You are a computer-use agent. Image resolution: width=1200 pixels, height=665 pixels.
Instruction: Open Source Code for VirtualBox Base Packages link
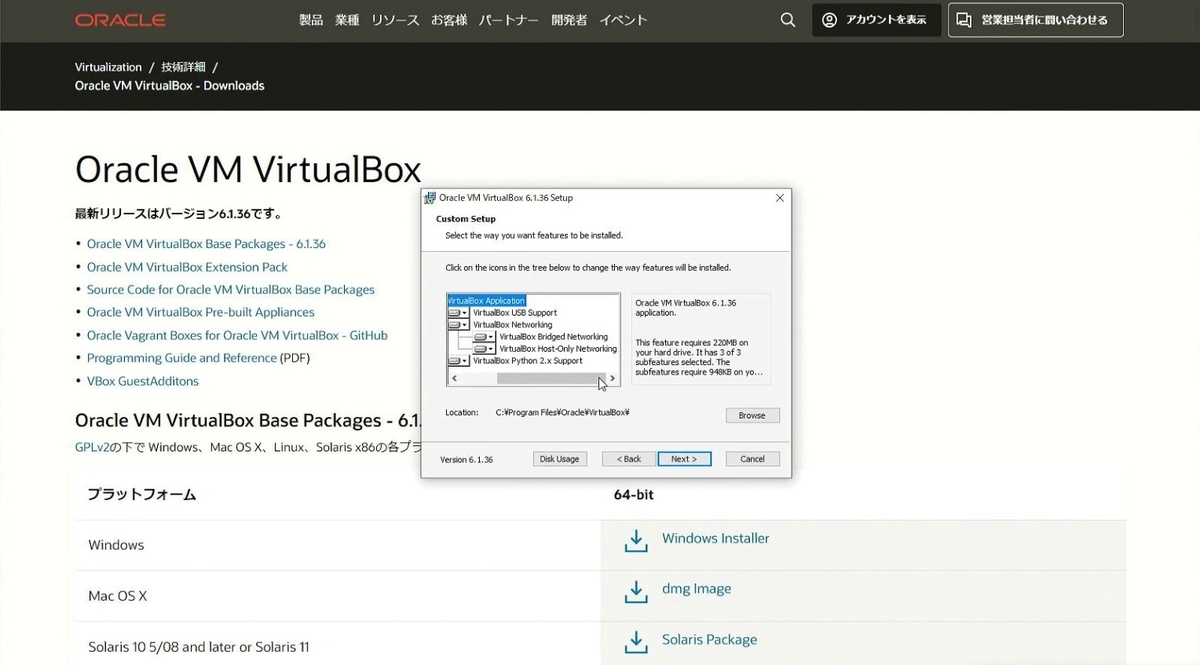[x=231, y=289]
